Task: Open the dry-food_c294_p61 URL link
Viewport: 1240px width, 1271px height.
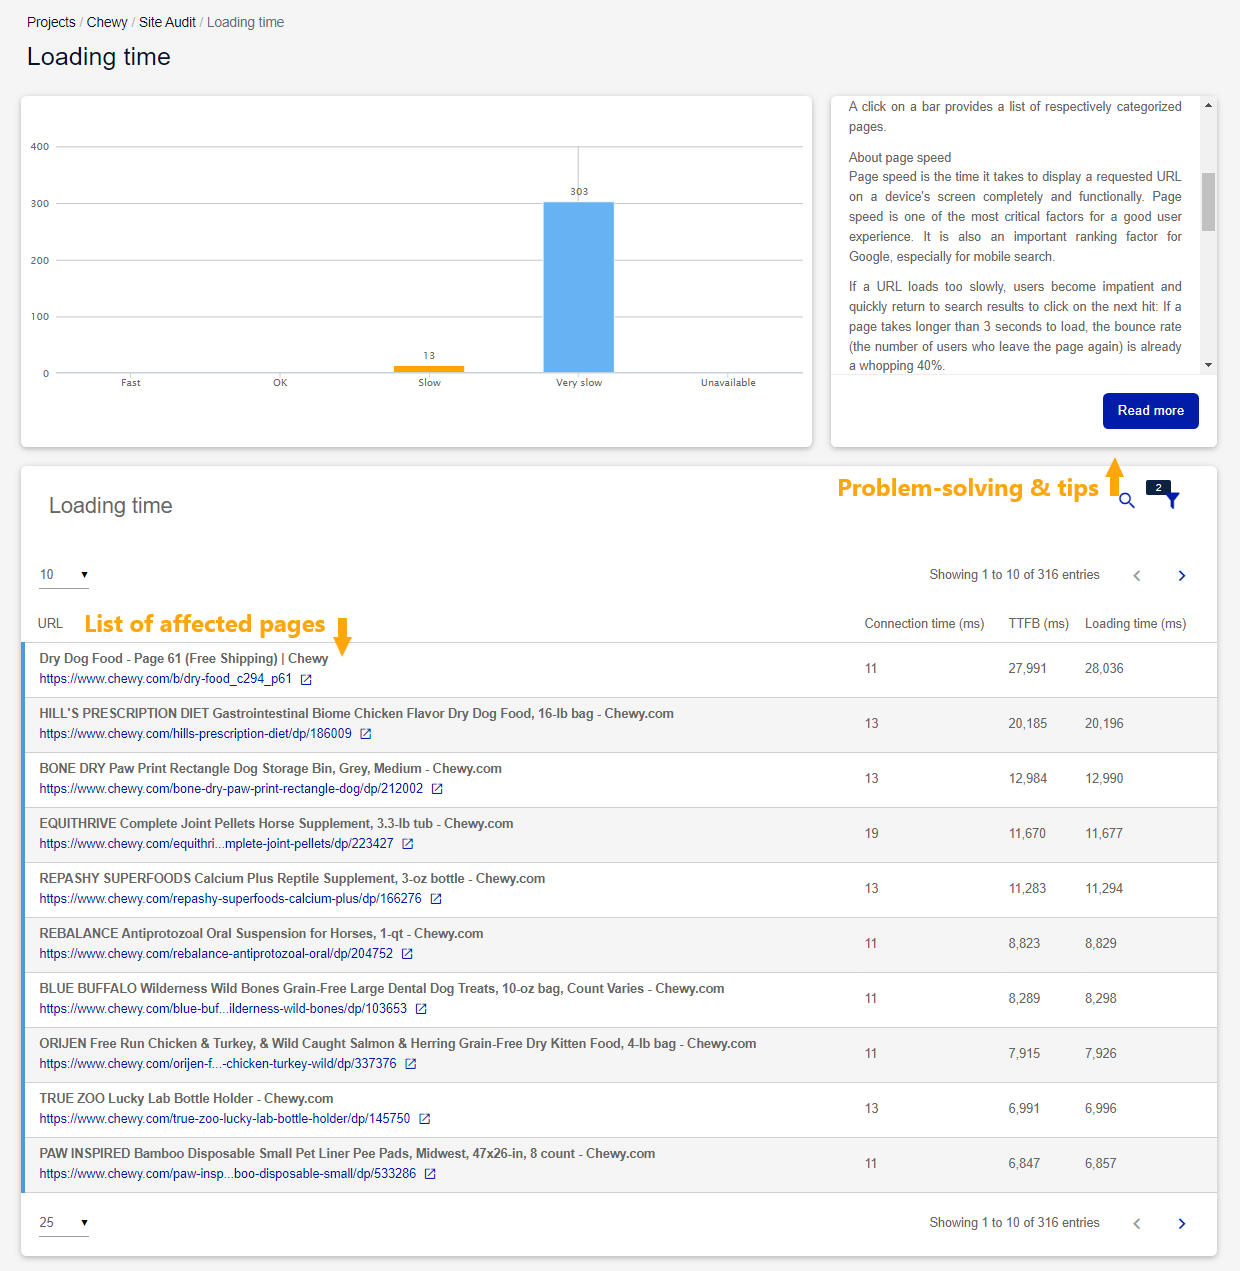Action: (x=166, y=679)
